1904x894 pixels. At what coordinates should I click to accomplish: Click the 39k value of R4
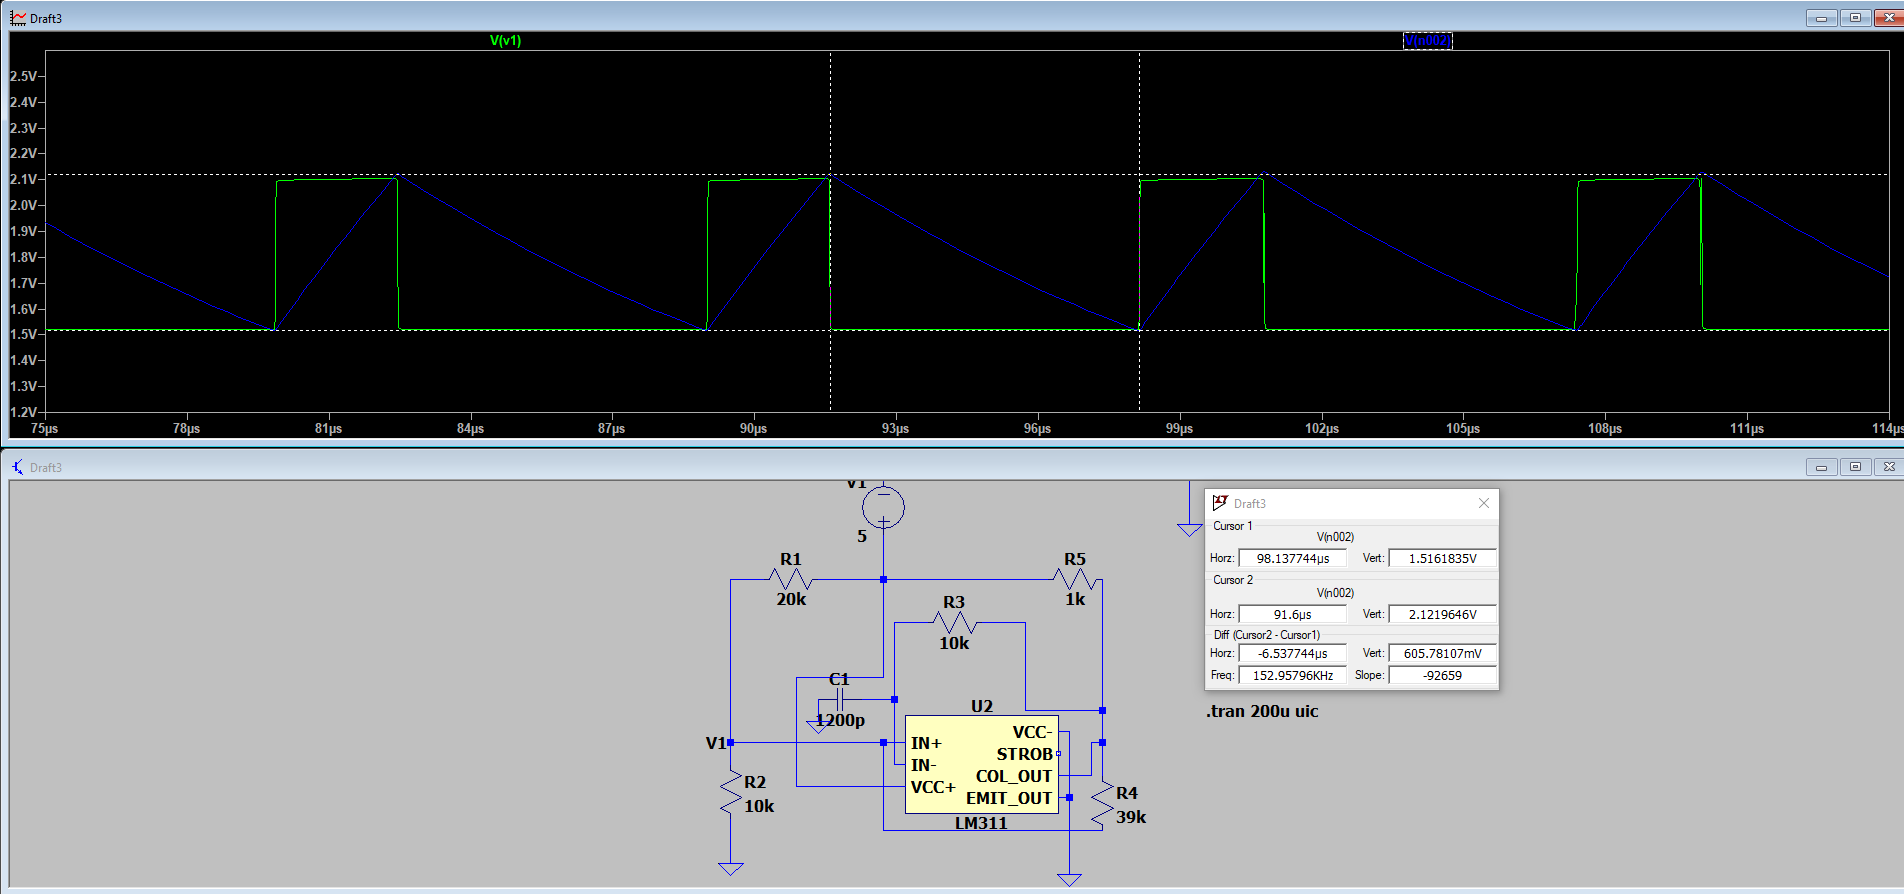click(x=1131, y=817)
